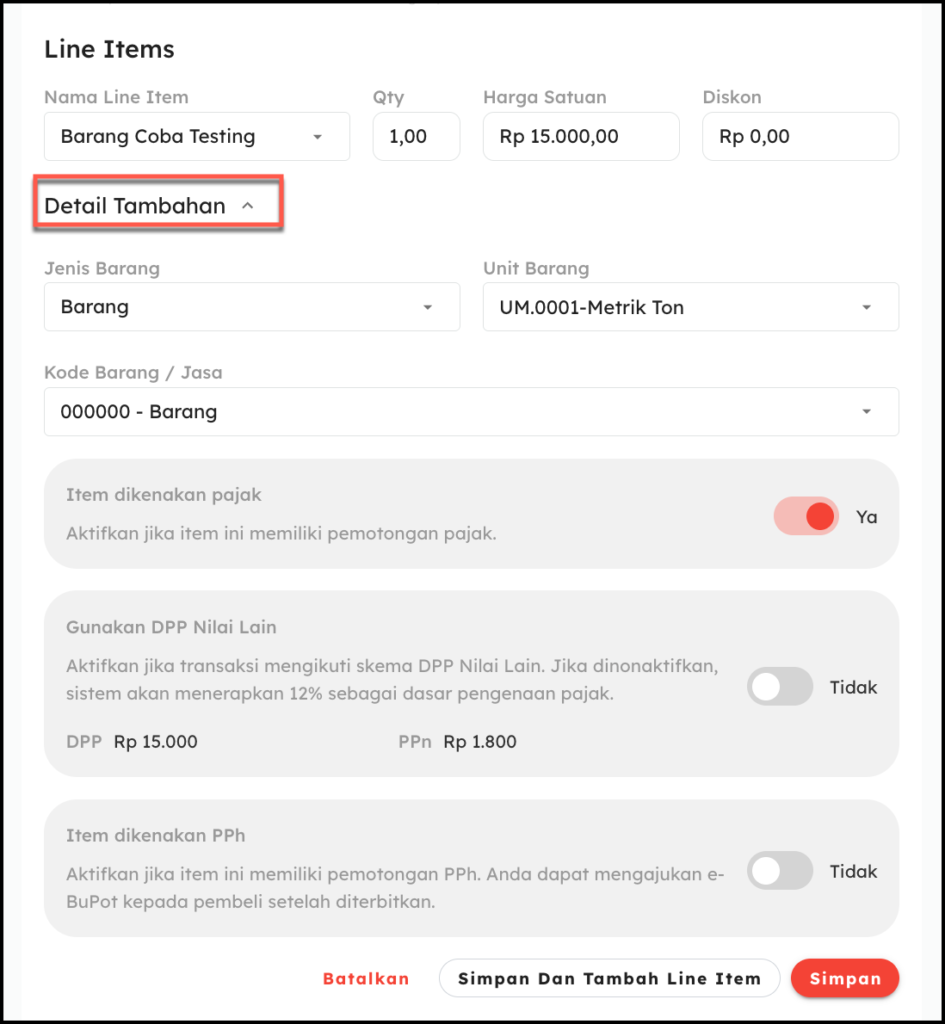Viewport: 945px width, 1024px height.
Task: Disable the Item dikenakan pajak switch
Action: pyautogui.click(x=806, y=517)
